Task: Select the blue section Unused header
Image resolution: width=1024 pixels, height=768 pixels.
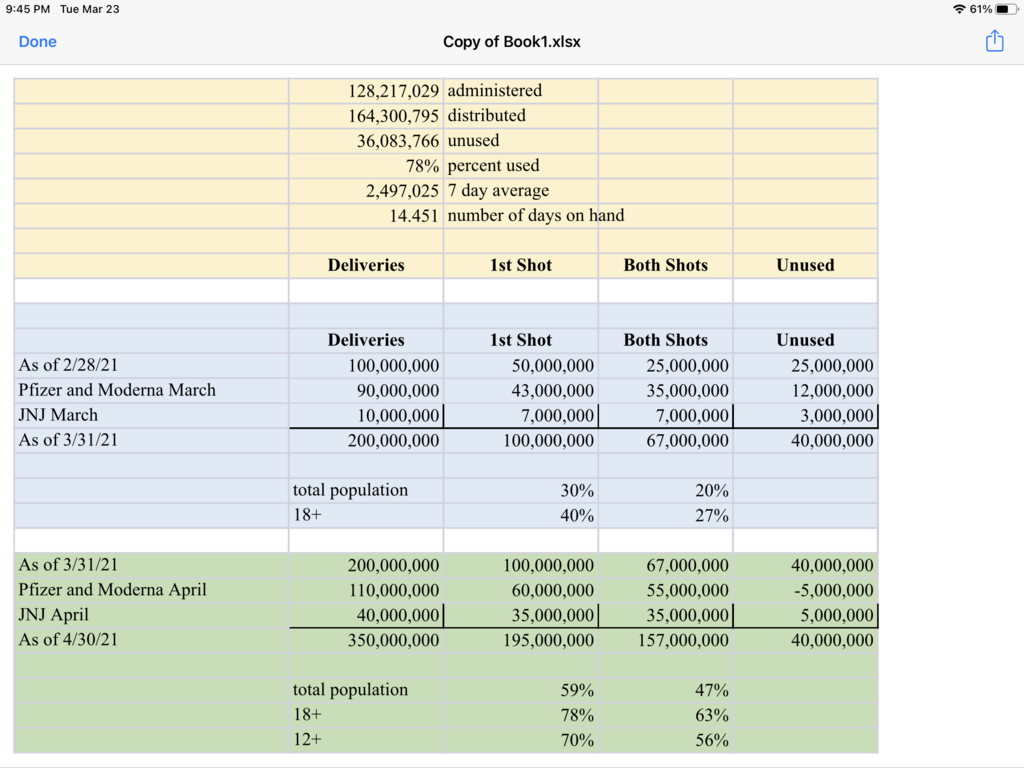Action: (805, 340)
